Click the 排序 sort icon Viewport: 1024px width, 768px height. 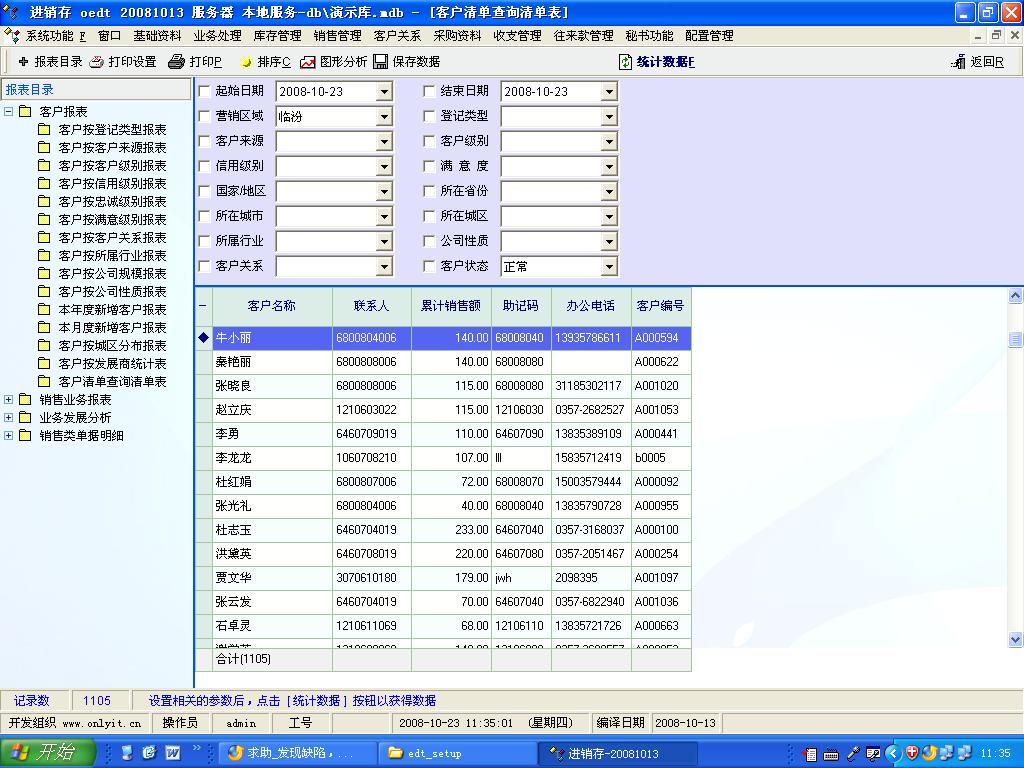coord(246,62)
